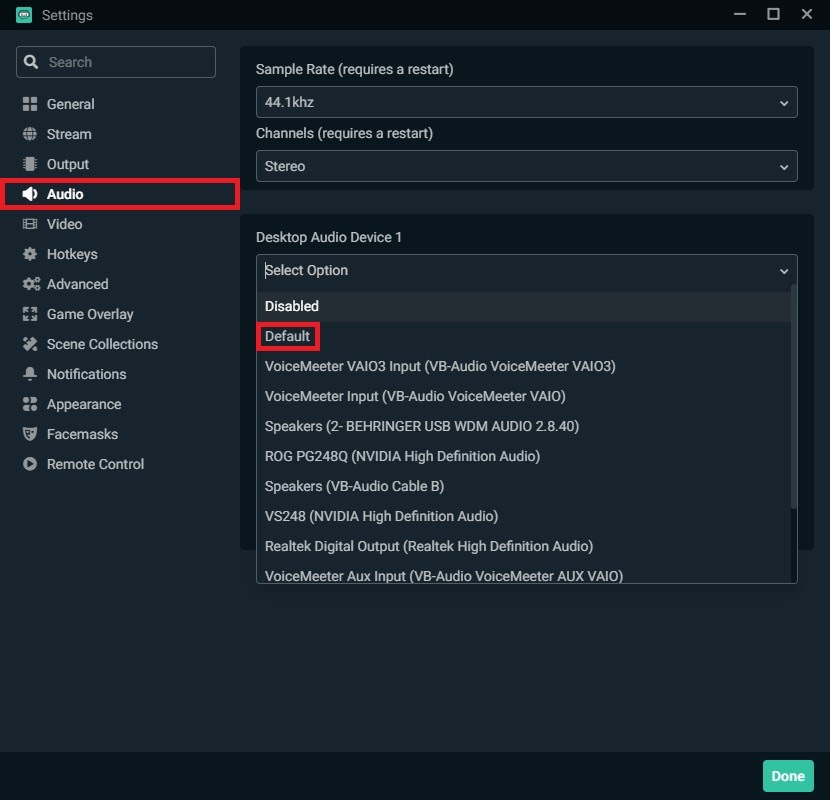
Task: Click the dropdown list scrollbar
Action: [793, 397]
